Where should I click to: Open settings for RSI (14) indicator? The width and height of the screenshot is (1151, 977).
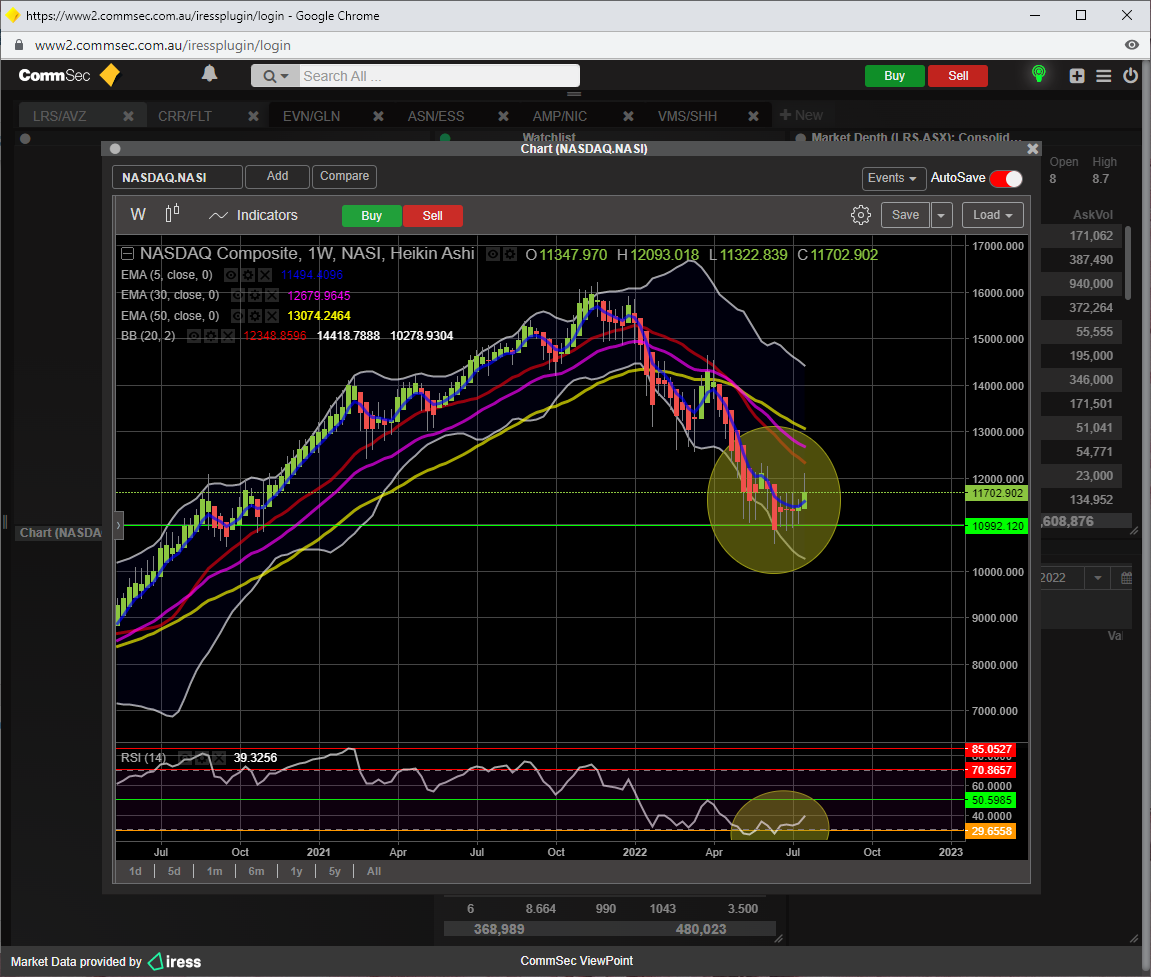pyautogui.click(x=201, y=757)
